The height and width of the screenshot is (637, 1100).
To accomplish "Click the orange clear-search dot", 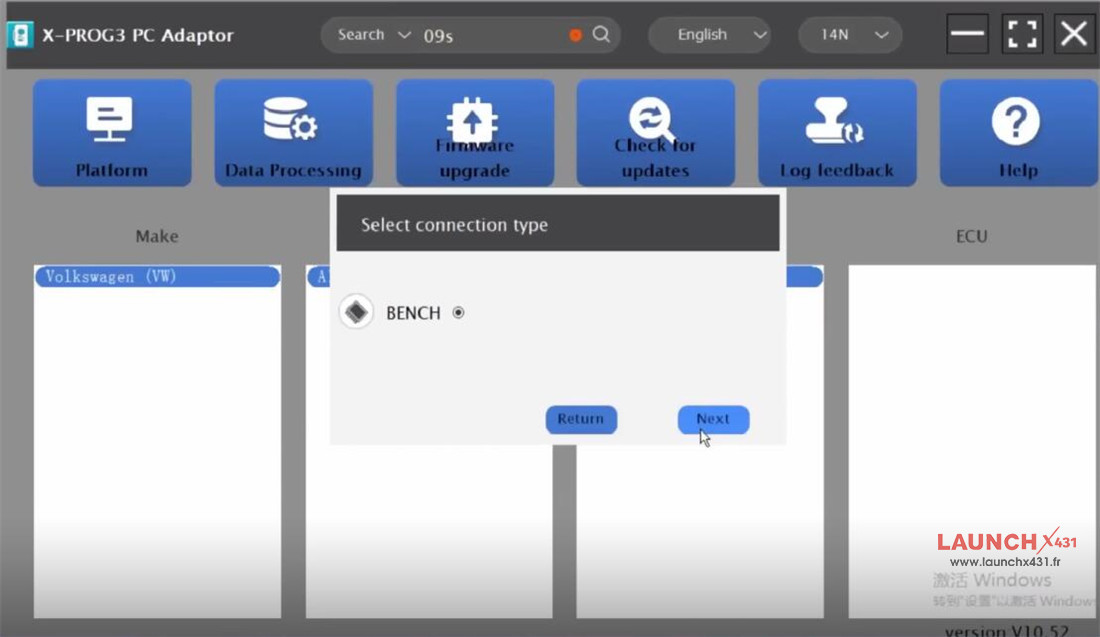I will pyautogui.click(x=575, y=35).
